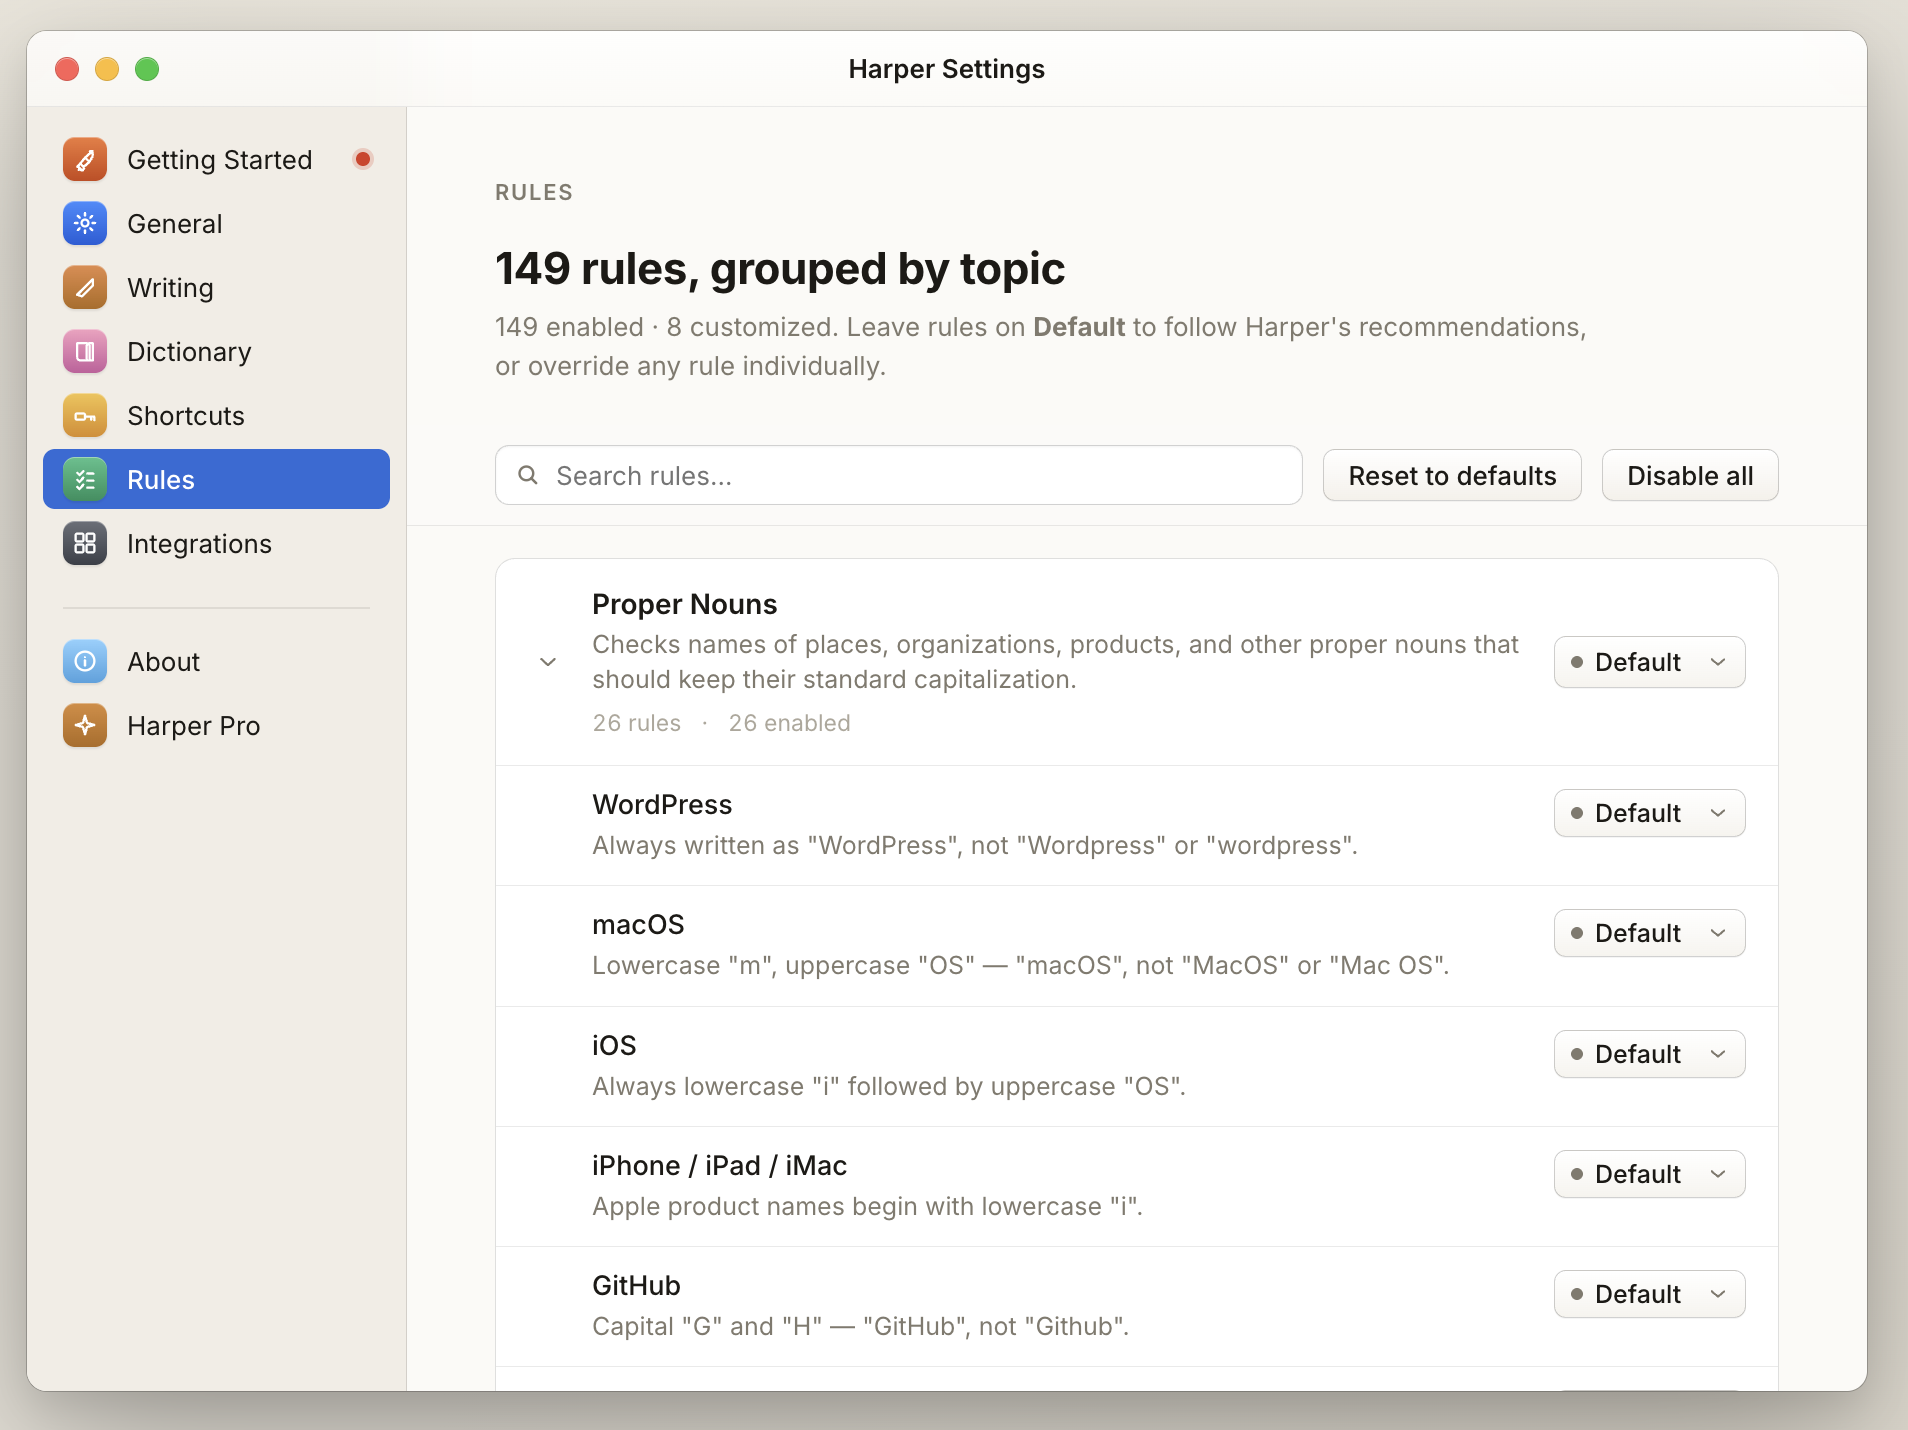The image size is (1908, 1430).
Task: Click the Harper Pro sparkle icon
Action: point(85,726)
